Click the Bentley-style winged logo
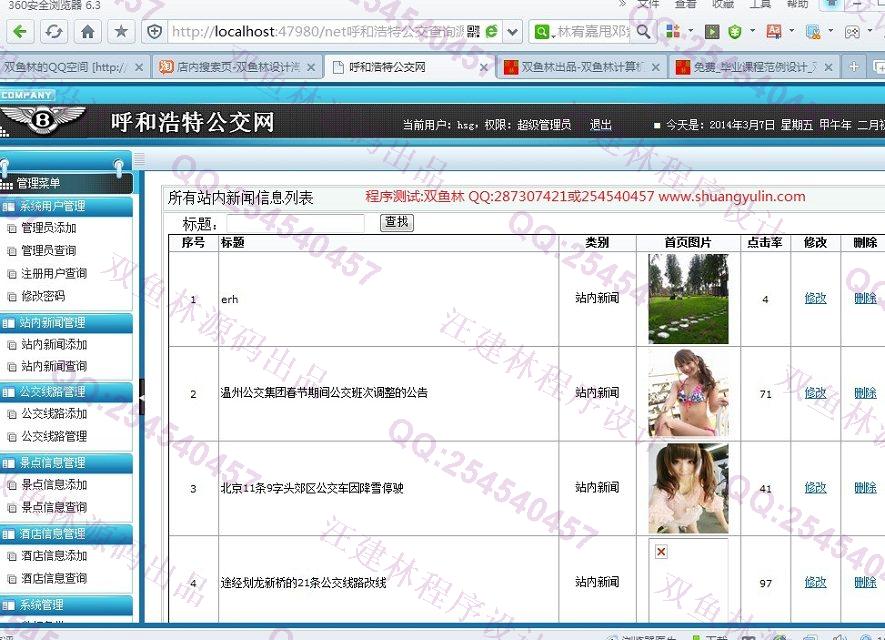885x640 pixels. 42,120
